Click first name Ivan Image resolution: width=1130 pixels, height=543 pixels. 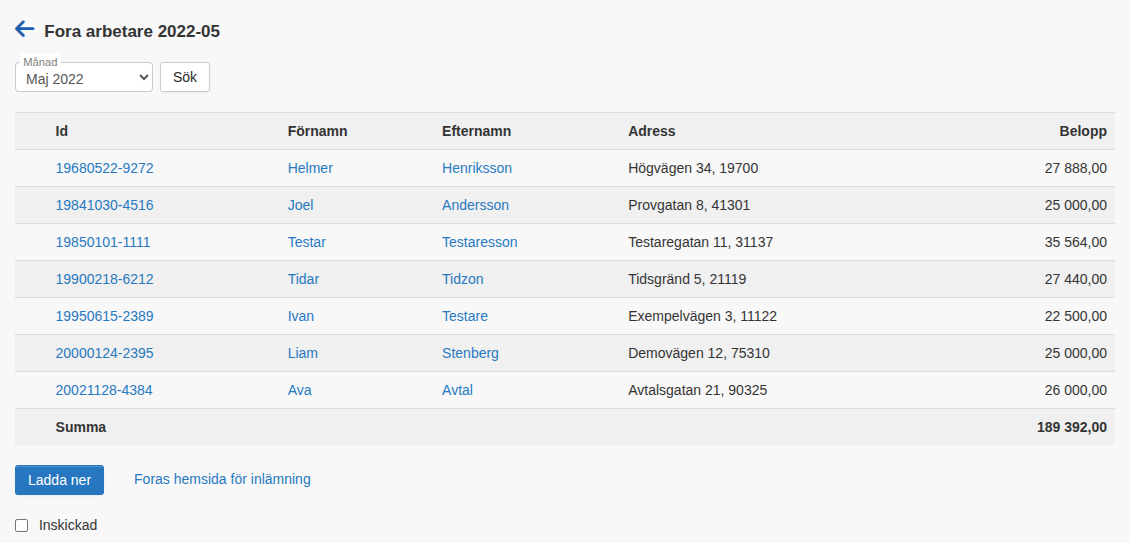[x=301, y=317]
